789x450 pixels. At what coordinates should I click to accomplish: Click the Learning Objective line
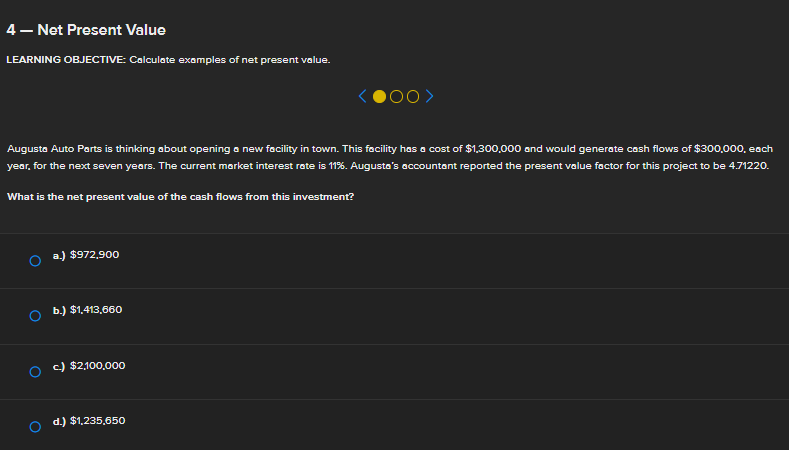pos(168,60)
